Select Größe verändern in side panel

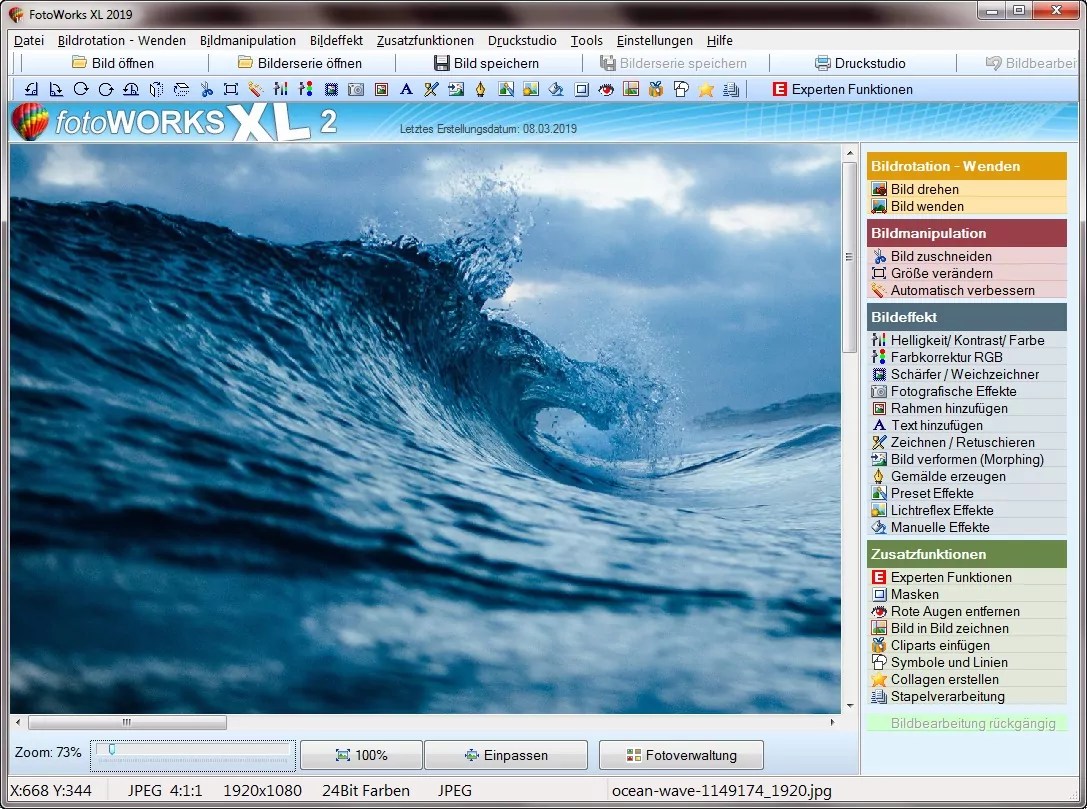click(x=966, y=273)
